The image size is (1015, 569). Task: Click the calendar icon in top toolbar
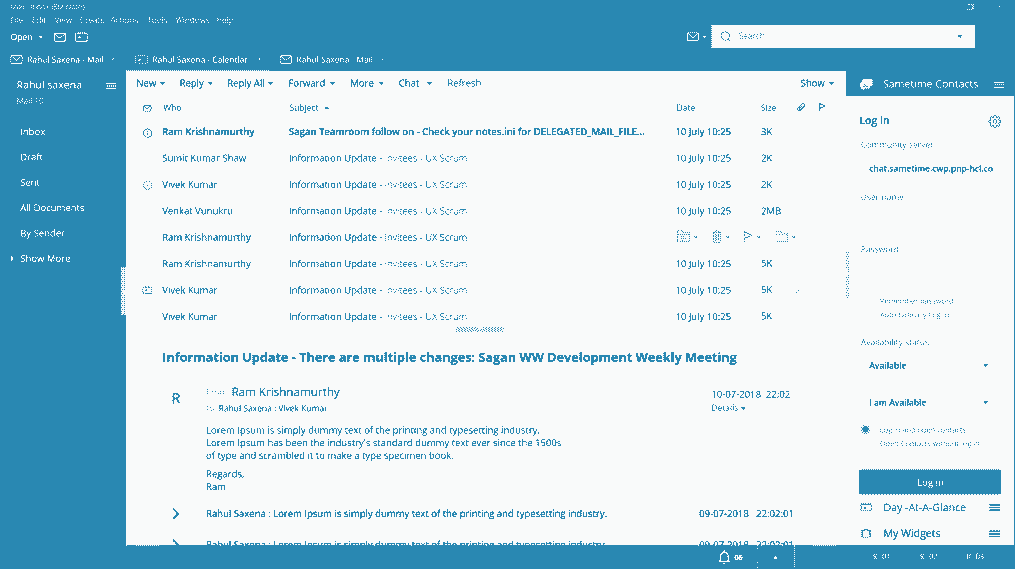[x=81, y=37]
